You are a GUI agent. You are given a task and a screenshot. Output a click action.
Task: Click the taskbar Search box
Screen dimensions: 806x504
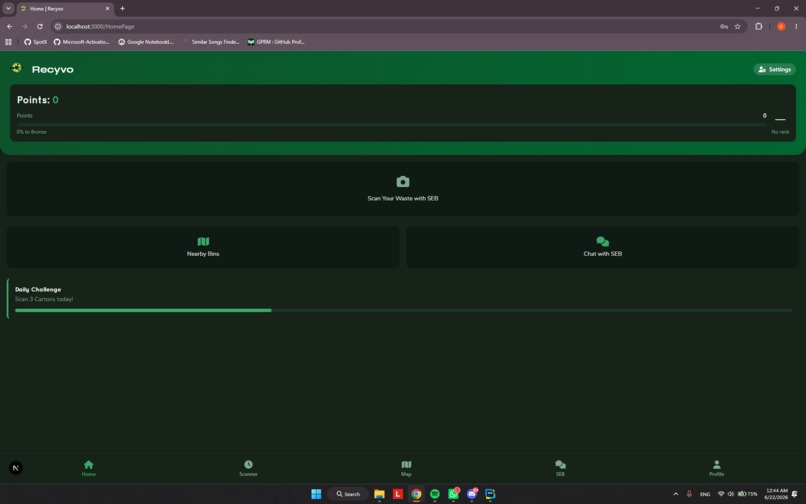tap(348, 494)
